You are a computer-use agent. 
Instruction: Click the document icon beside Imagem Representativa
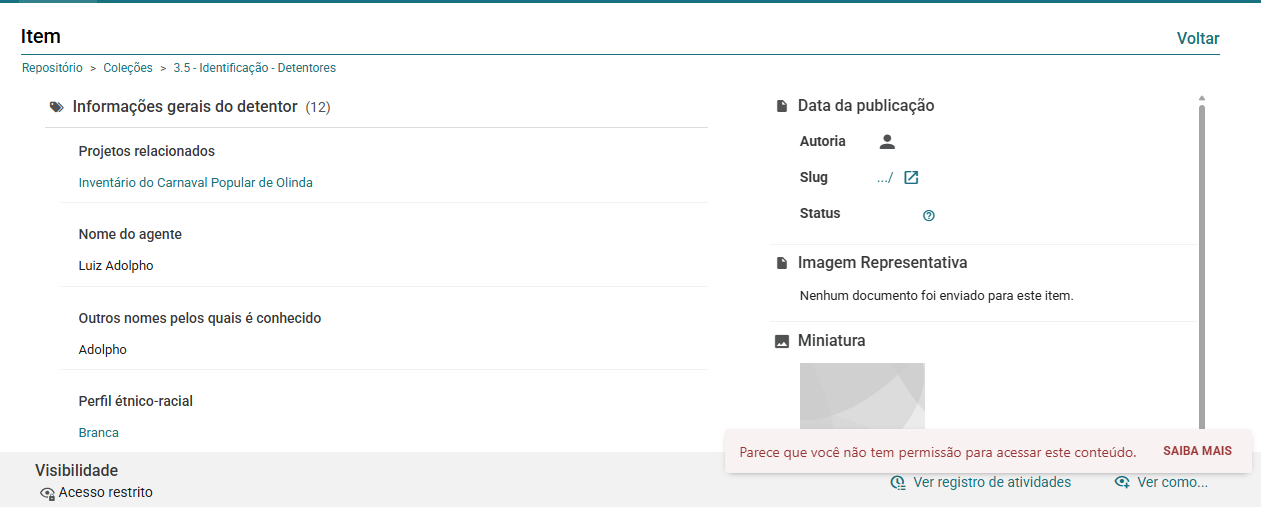782,263
